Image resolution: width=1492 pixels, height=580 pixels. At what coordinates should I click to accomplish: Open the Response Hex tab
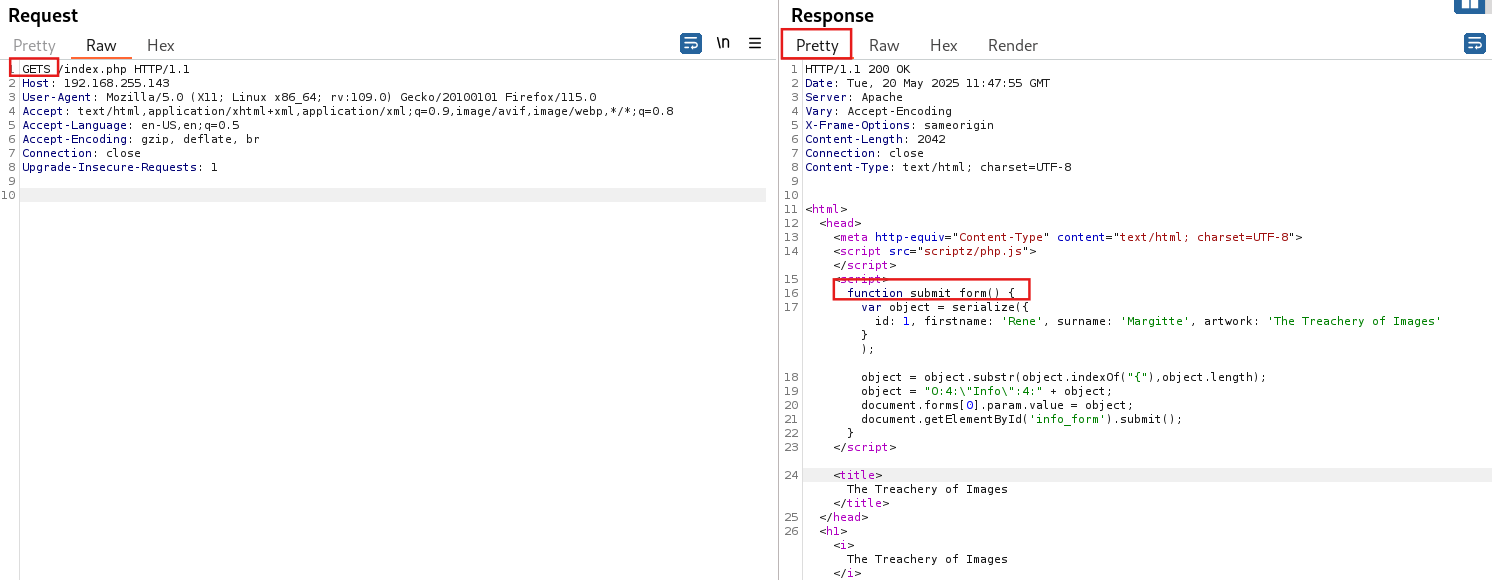pyautogui.click(x=943, y=45)
